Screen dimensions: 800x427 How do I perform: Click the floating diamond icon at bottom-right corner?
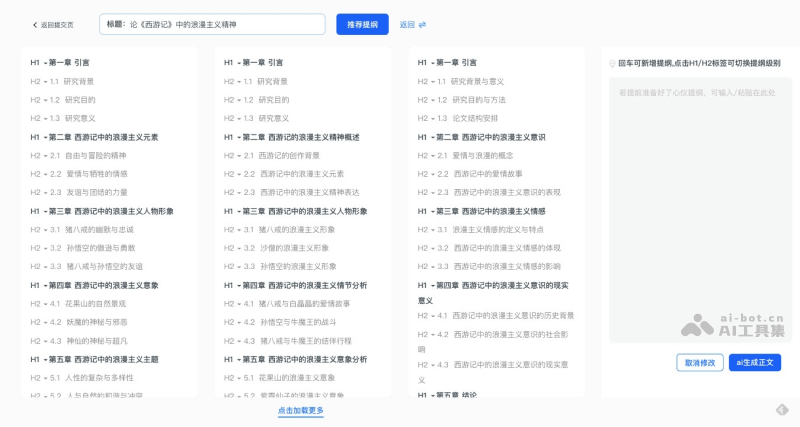(783, 410)
